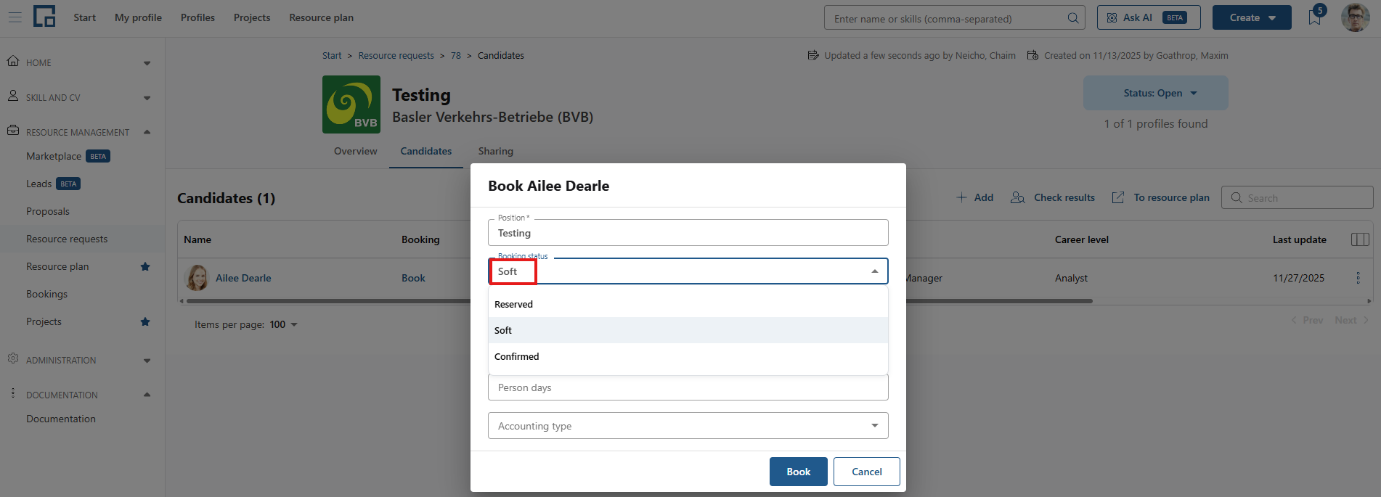Focus the global name or skills search field
The width and height of the screenshot is (1381, 497).
[955, 18]
